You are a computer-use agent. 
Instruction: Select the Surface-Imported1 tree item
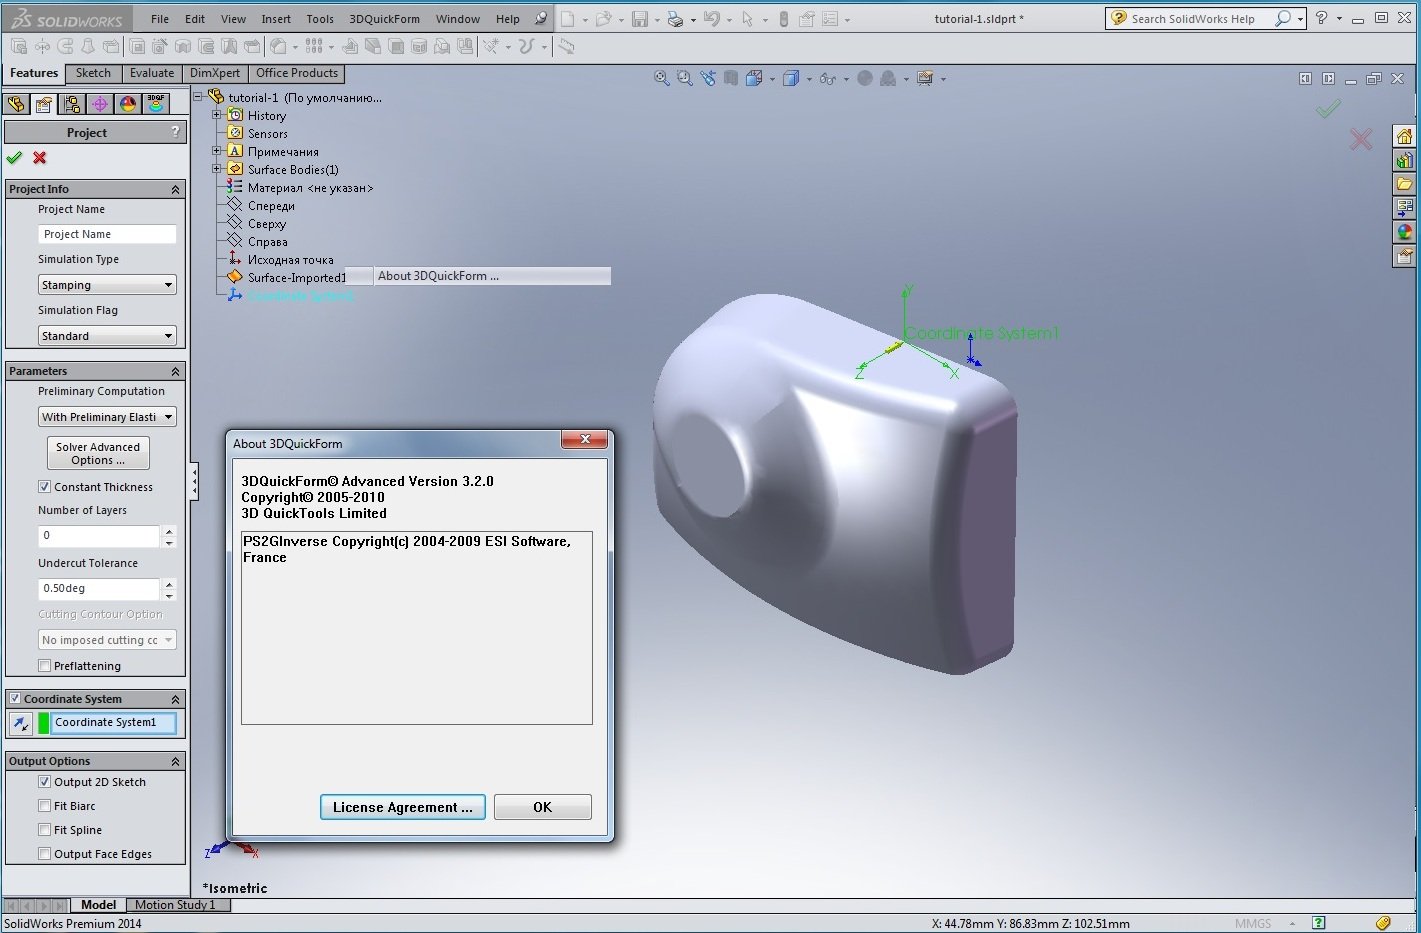(296, 278)
